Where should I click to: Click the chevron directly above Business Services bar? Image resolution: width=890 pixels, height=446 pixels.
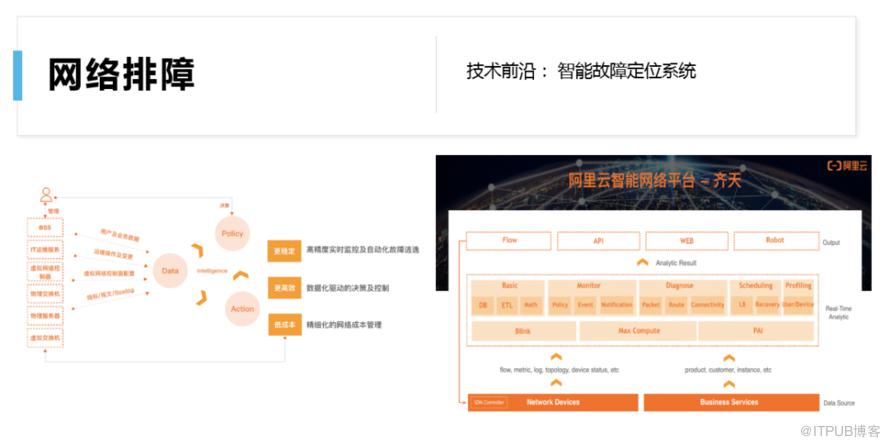point(729,384)
